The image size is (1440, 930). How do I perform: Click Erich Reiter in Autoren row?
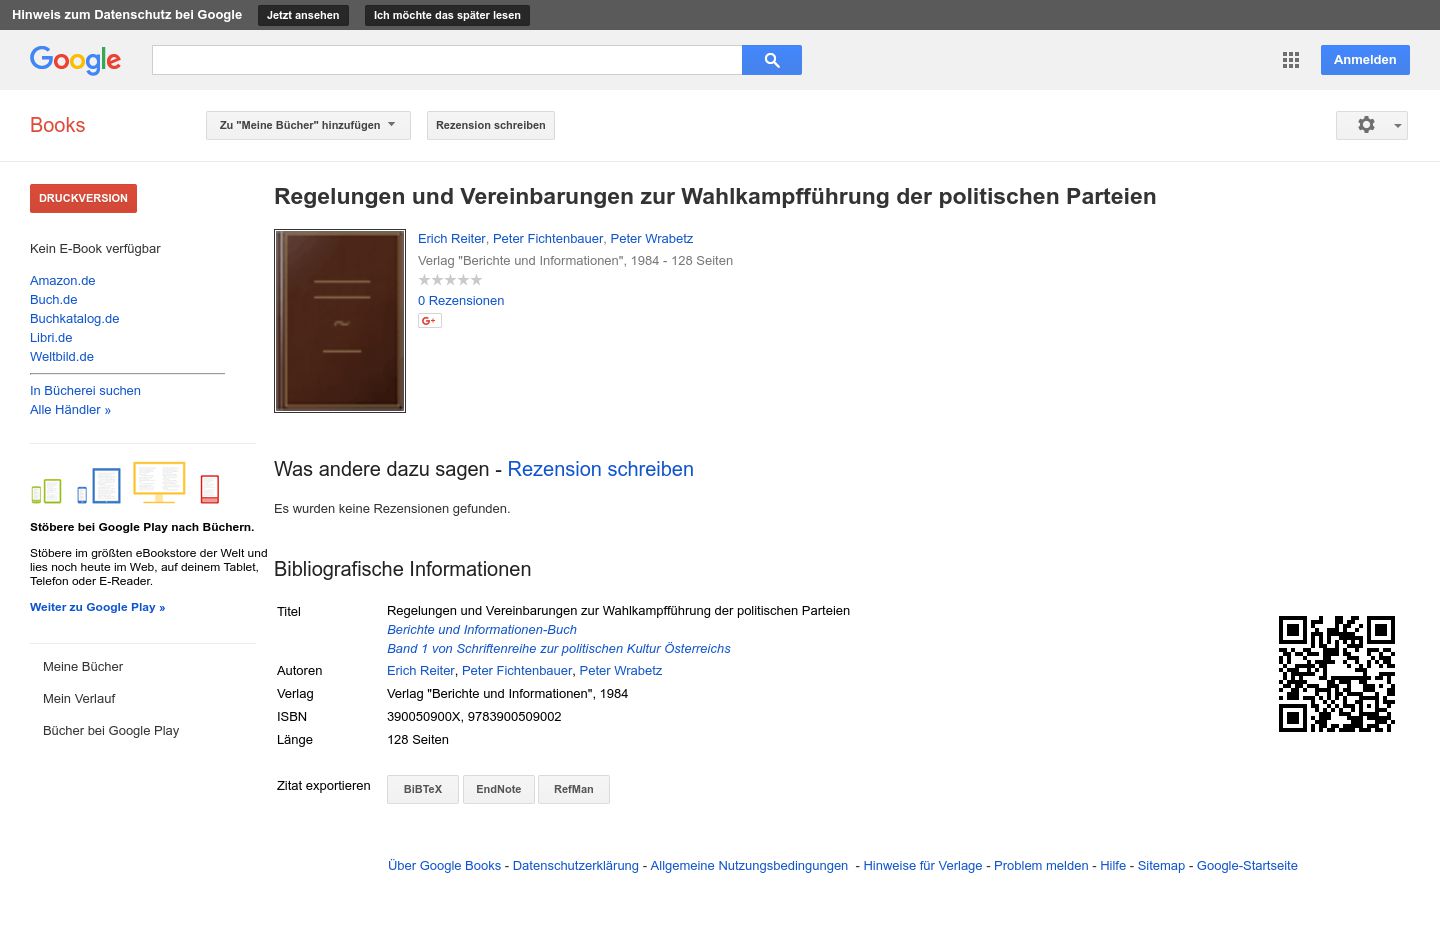[x=421, y=671]
